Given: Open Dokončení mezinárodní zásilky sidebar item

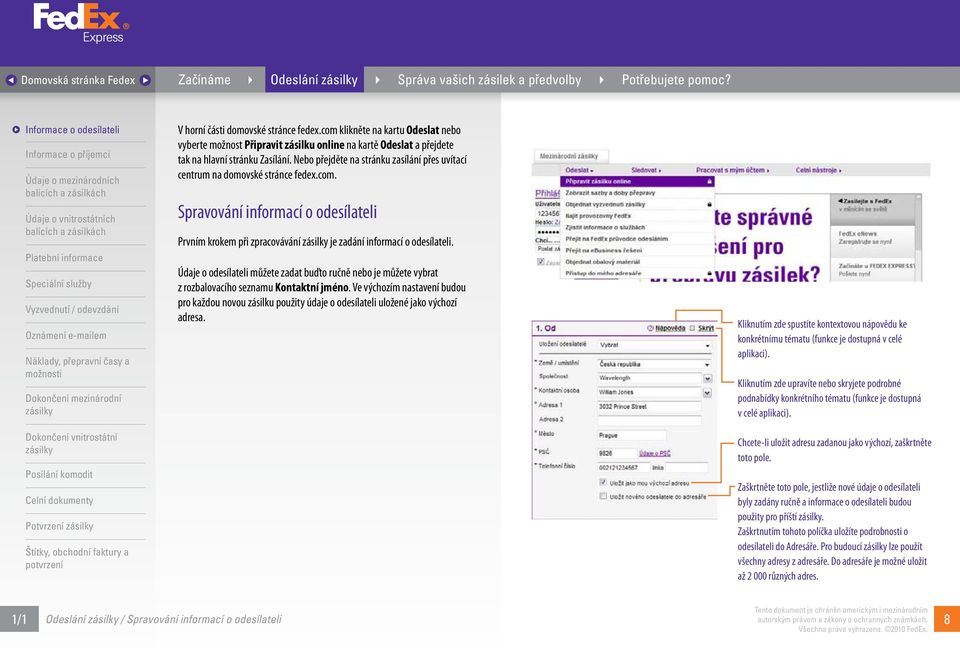Looking at the screenshot, I should click(x=73, y=405).
